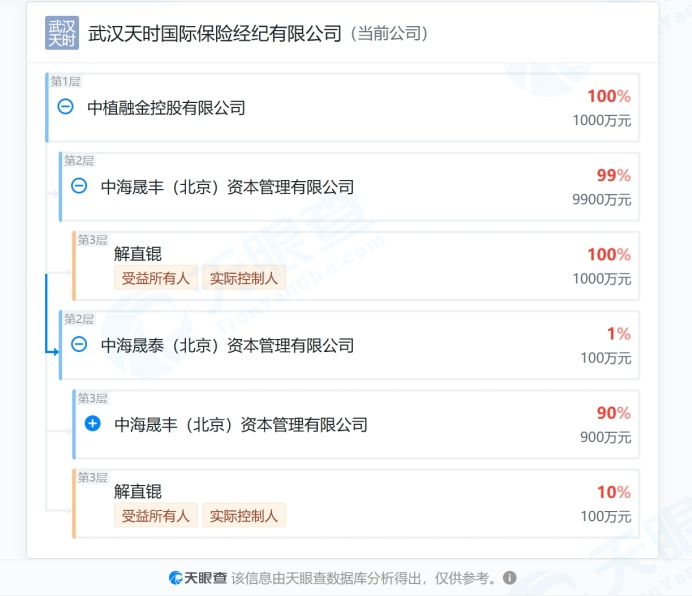Click the 第1层 layer label

click(x=65, y=81)
